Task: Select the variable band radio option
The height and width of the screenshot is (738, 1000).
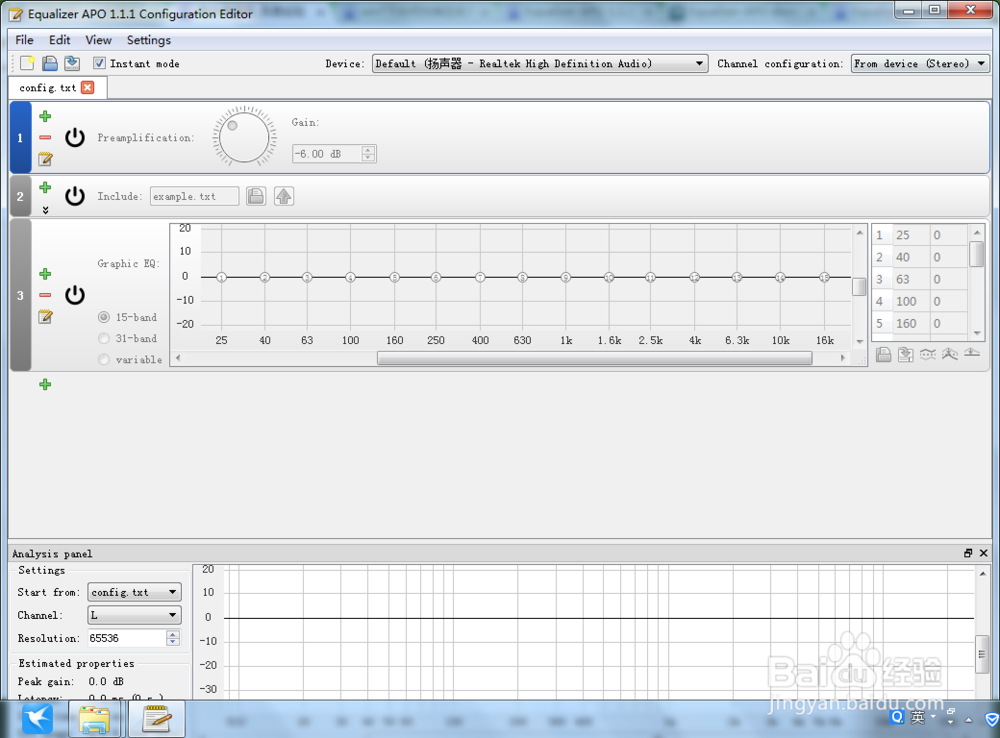Action: tap(104, 360)
